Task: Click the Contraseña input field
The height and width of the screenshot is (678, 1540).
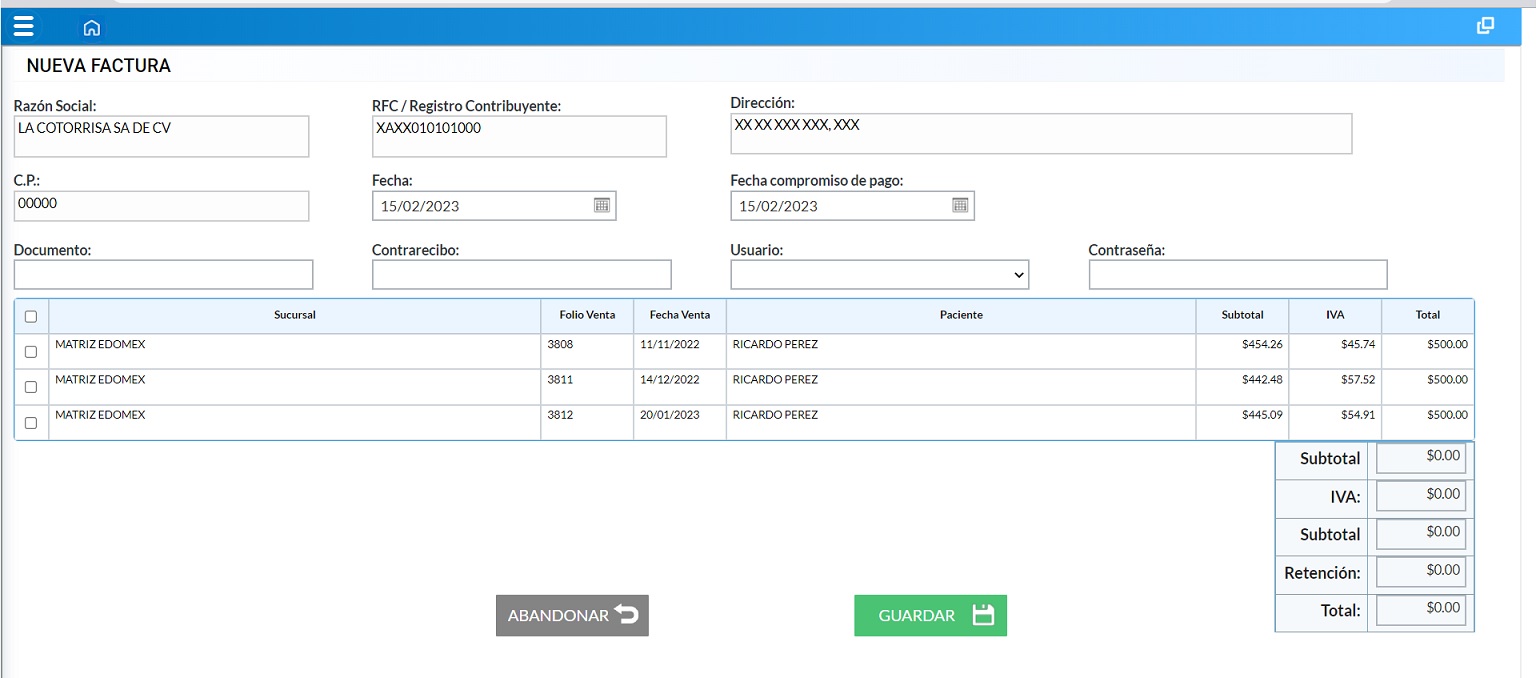Action: (1238, 275)
